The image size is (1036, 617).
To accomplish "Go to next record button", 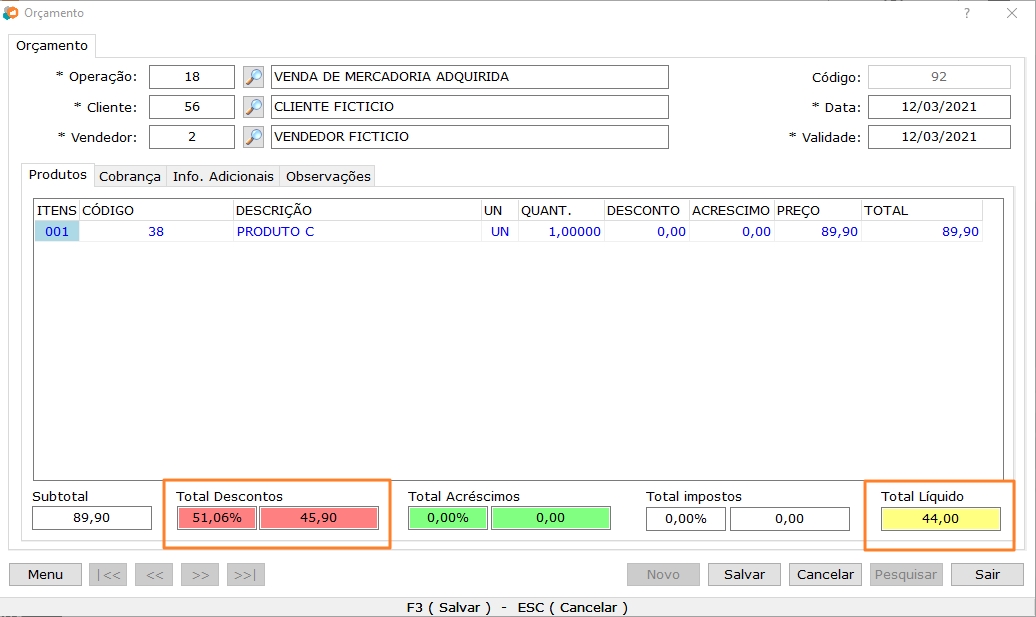I will coord(200,574).
